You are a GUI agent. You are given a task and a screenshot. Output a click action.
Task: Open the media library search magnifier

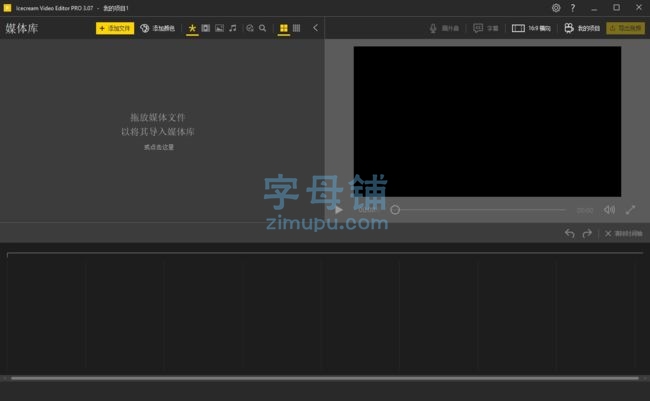point(263,28)
